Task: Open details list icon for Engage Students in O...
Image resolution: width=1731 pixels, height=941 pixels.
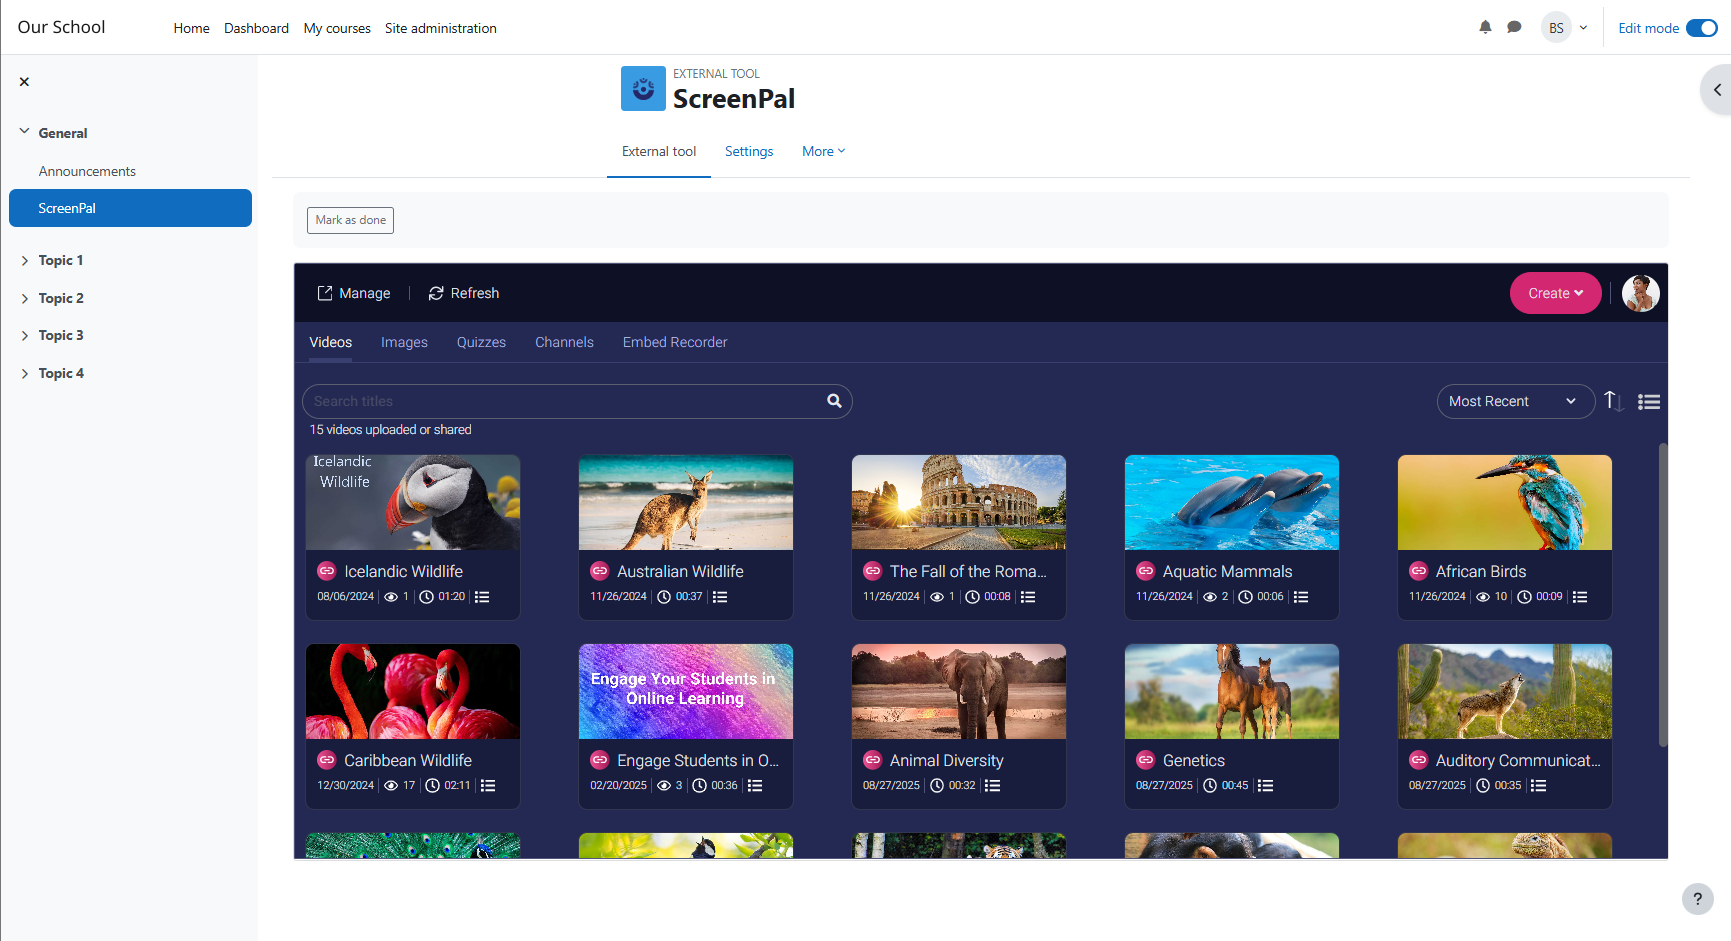Action: point(755,786)
